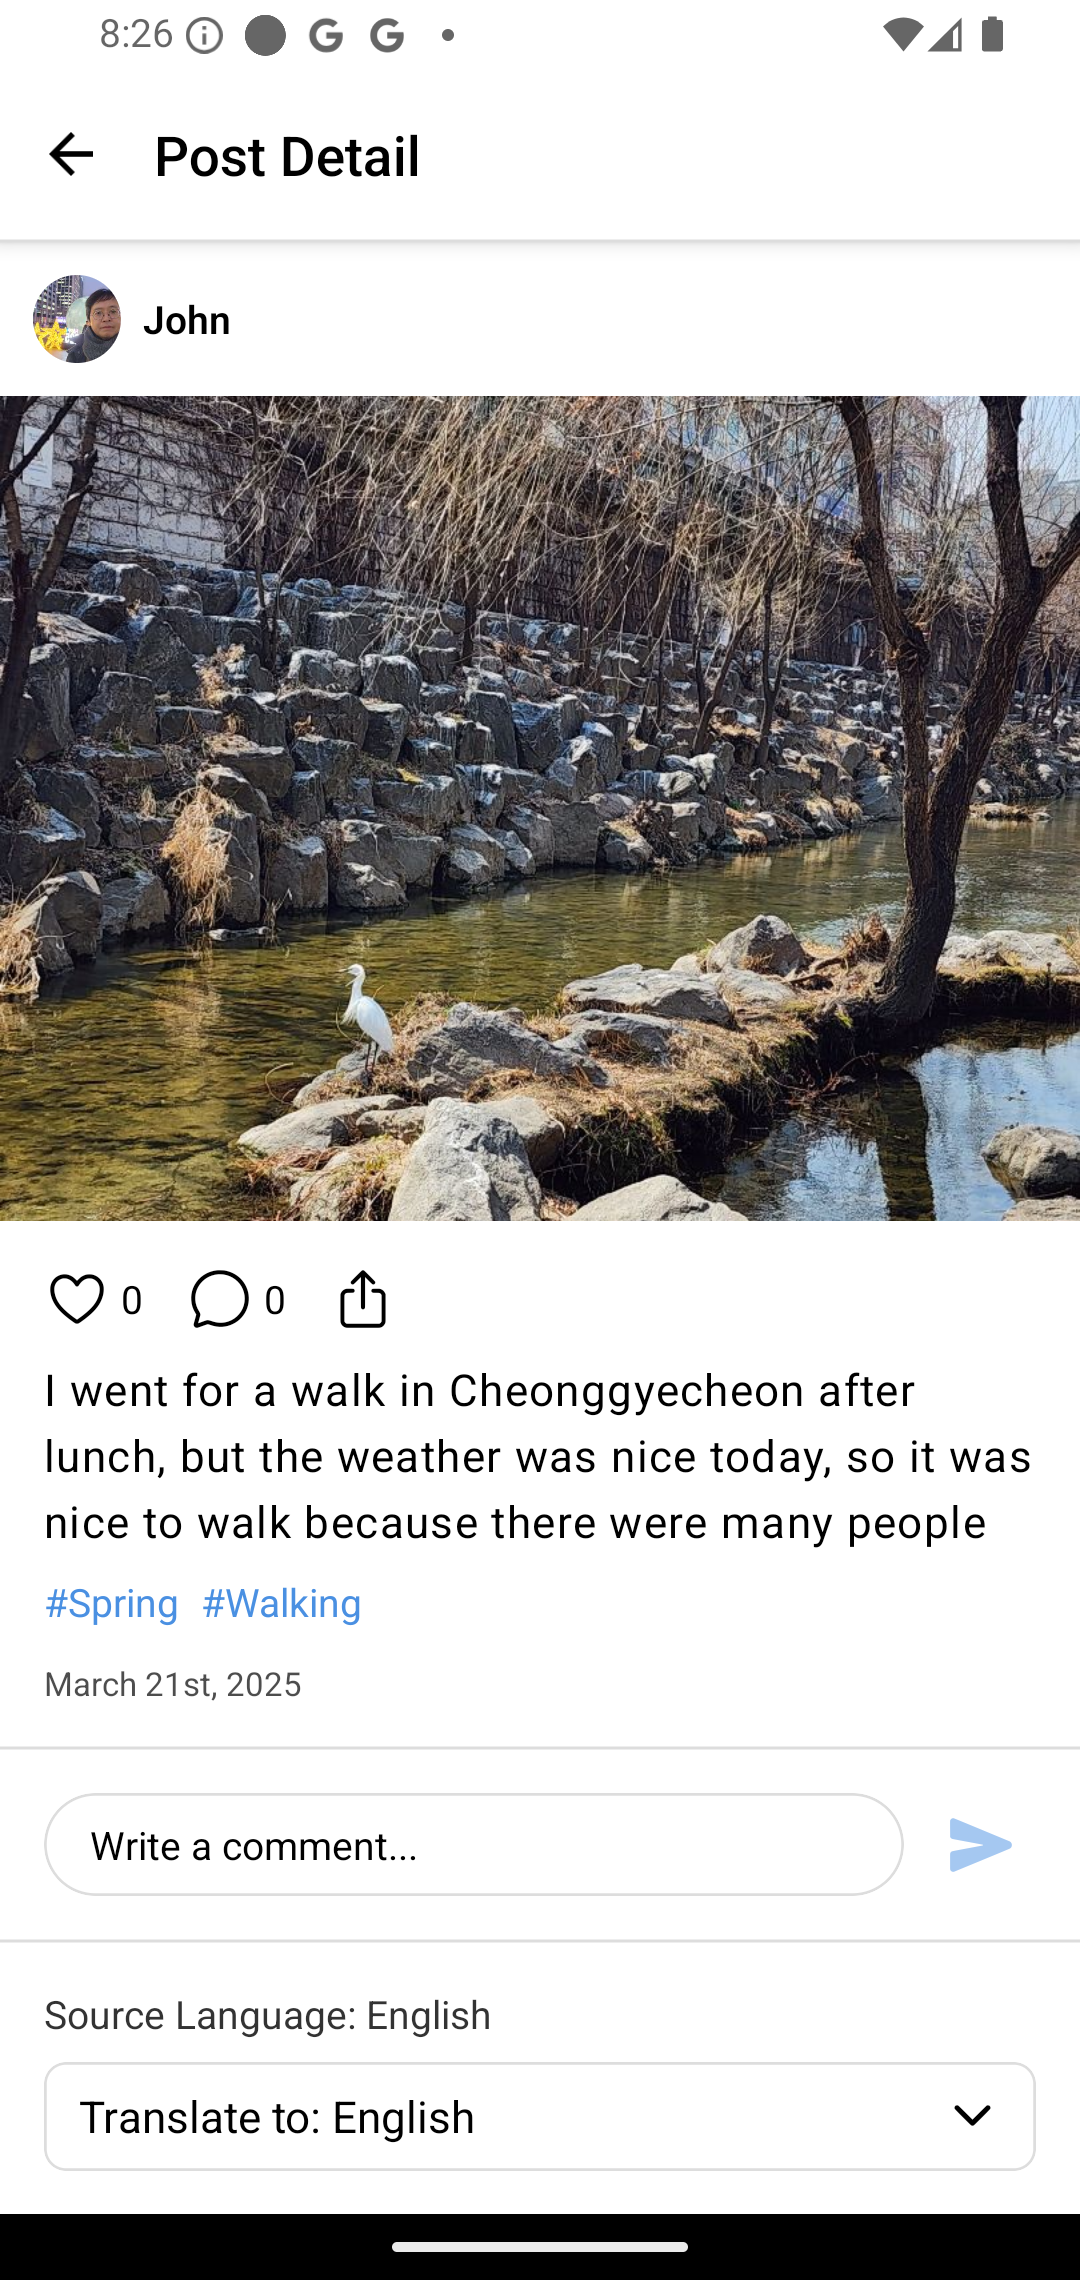Screen dimensions: 1080x2280
Task: Share the post using the share icon
Action: point(362,1299)
